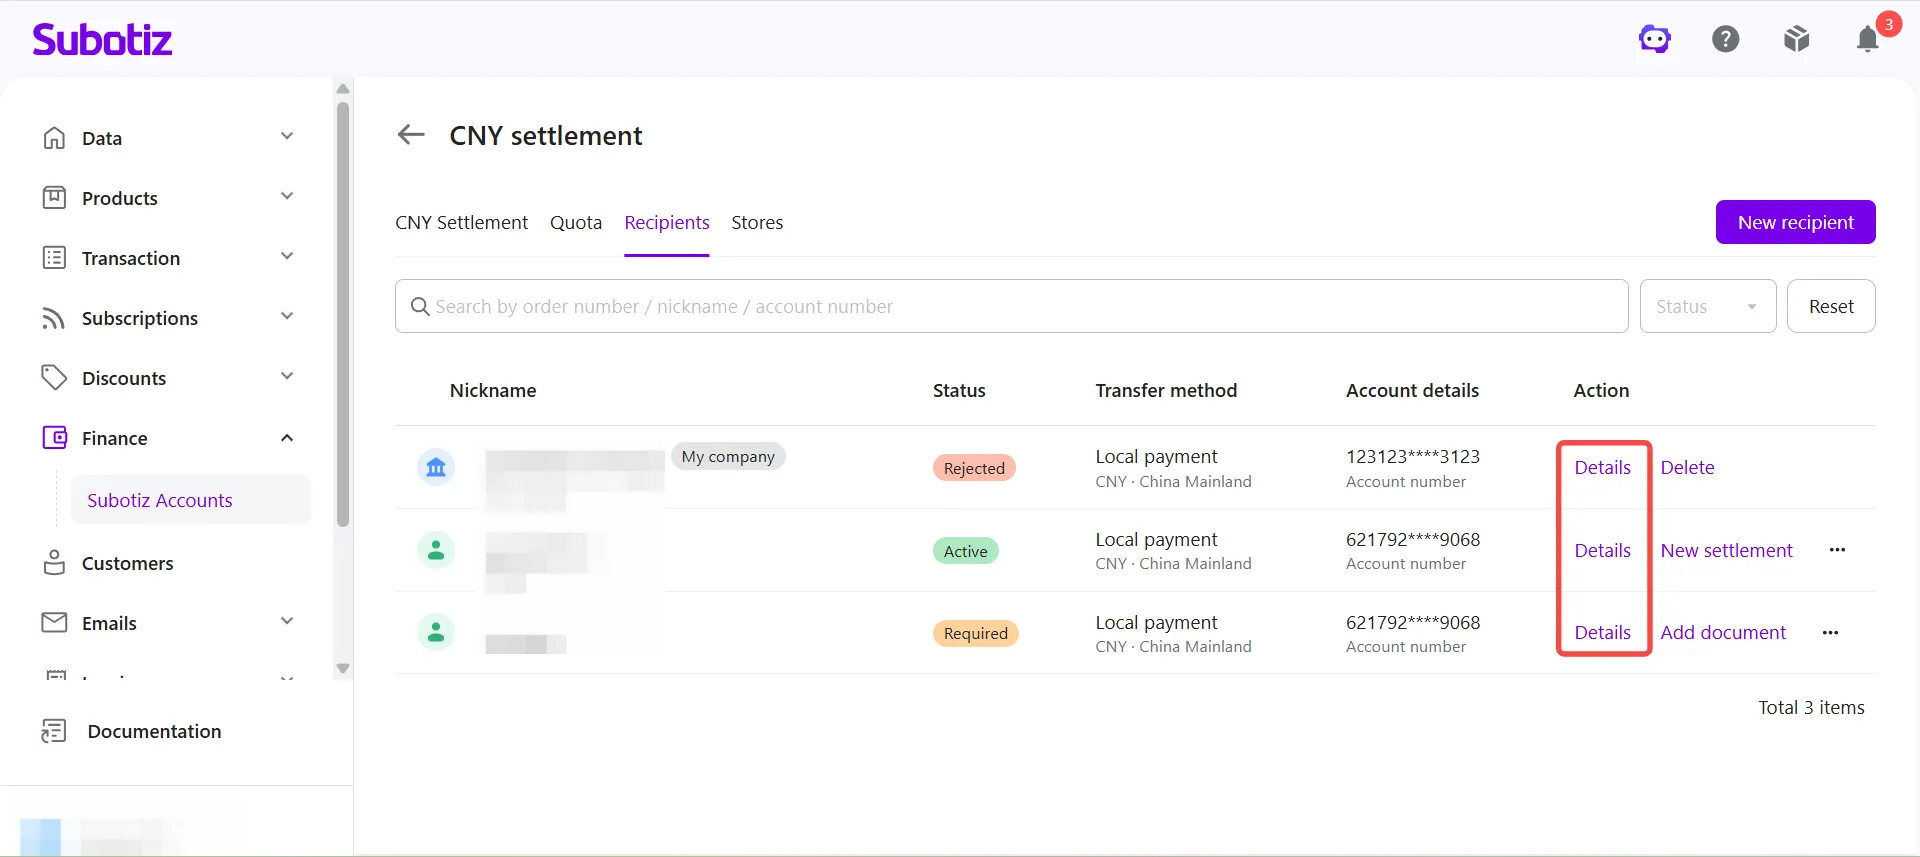Expand the Subscriptions menu chevron
The height and width of the screenshot is (857, 1920).
[287, 316]
